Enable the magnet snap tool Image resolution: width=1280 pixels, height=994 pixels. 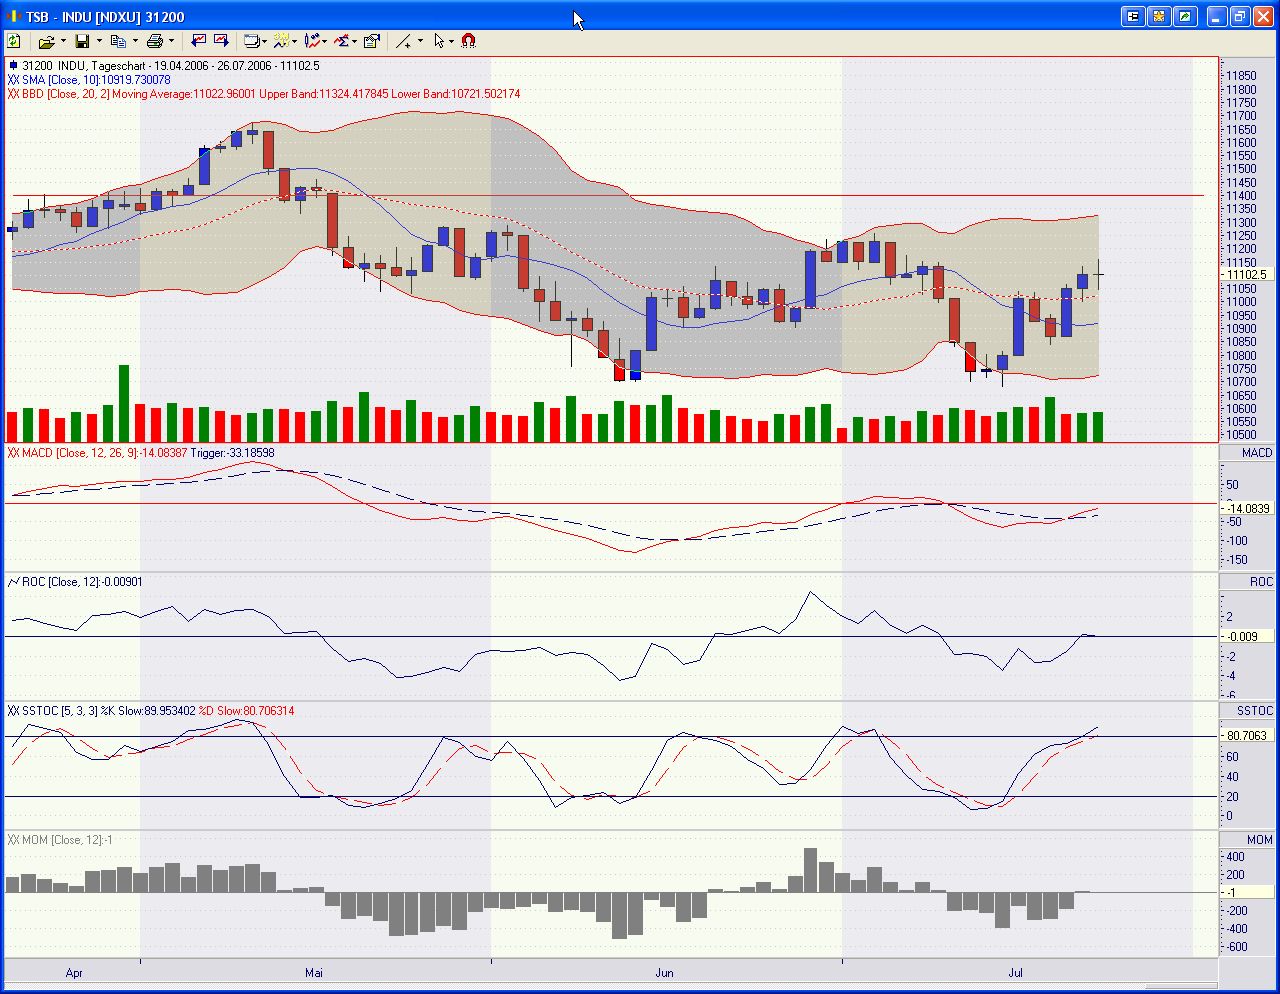click(x=467, y=41)
